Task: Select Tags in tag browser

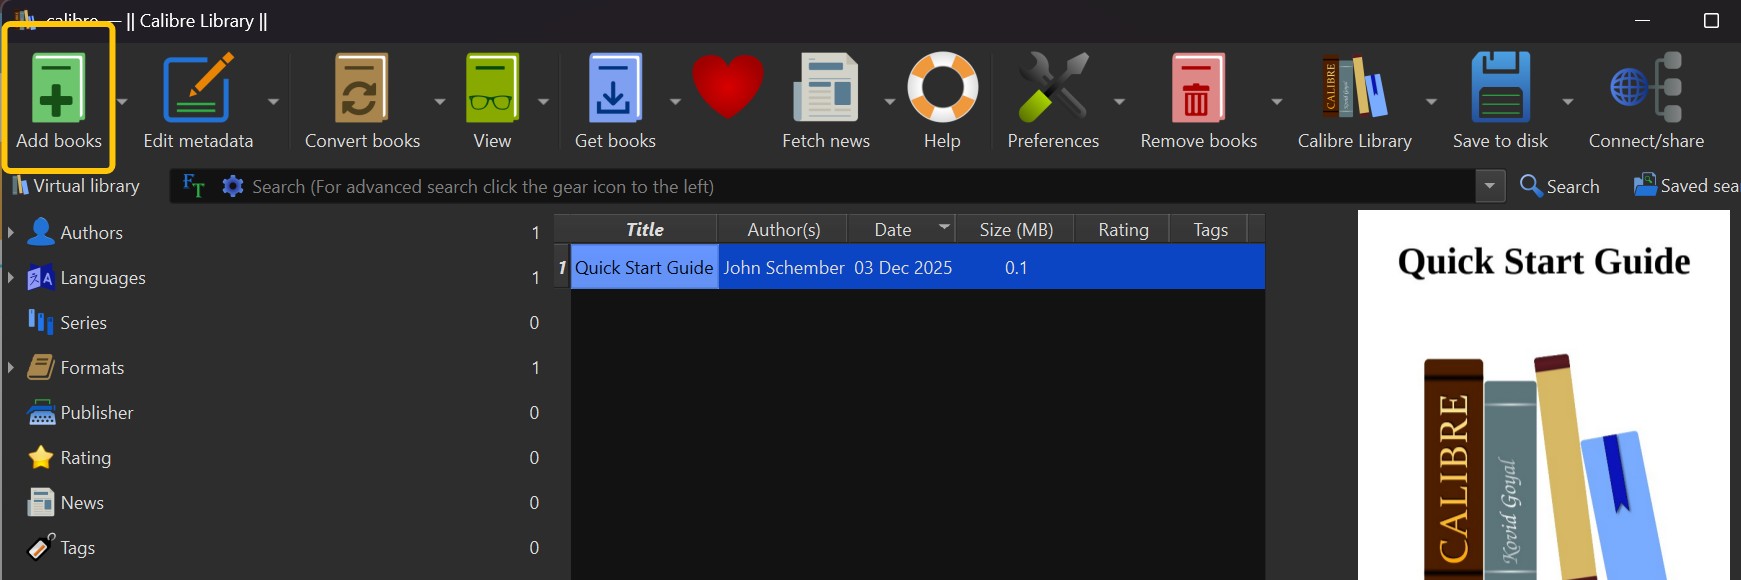Action: coord(77,547)
